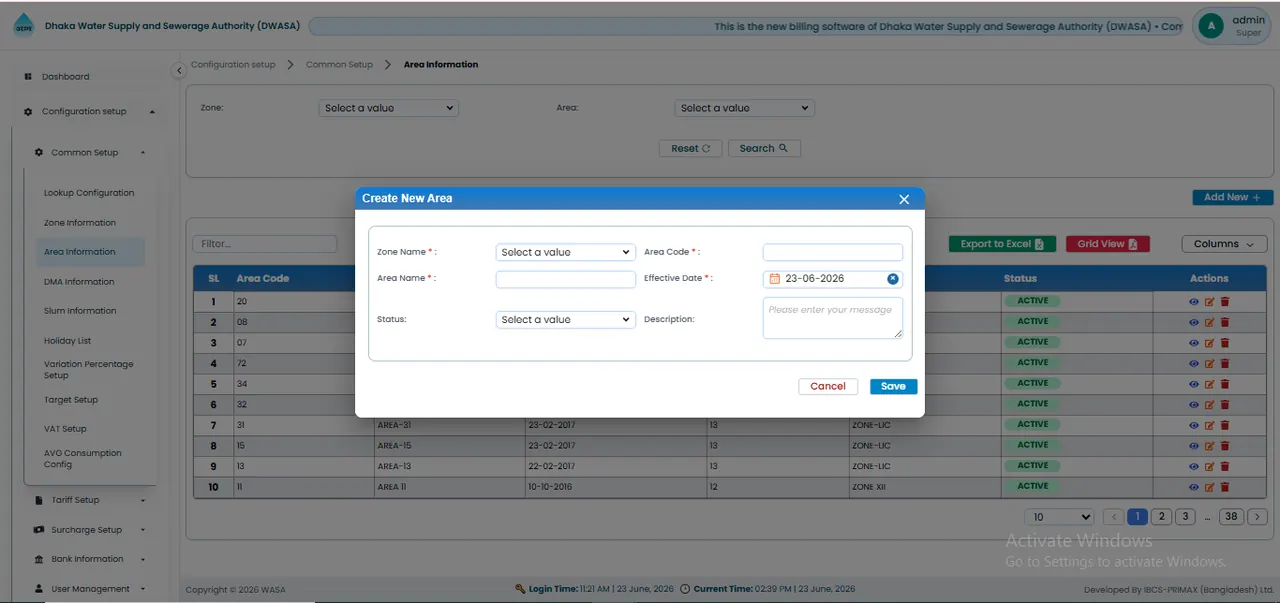The image size is (1280, 603).
Task: Go to page 2 of results
Action: pyautogui.click(x=1161, y=517)
